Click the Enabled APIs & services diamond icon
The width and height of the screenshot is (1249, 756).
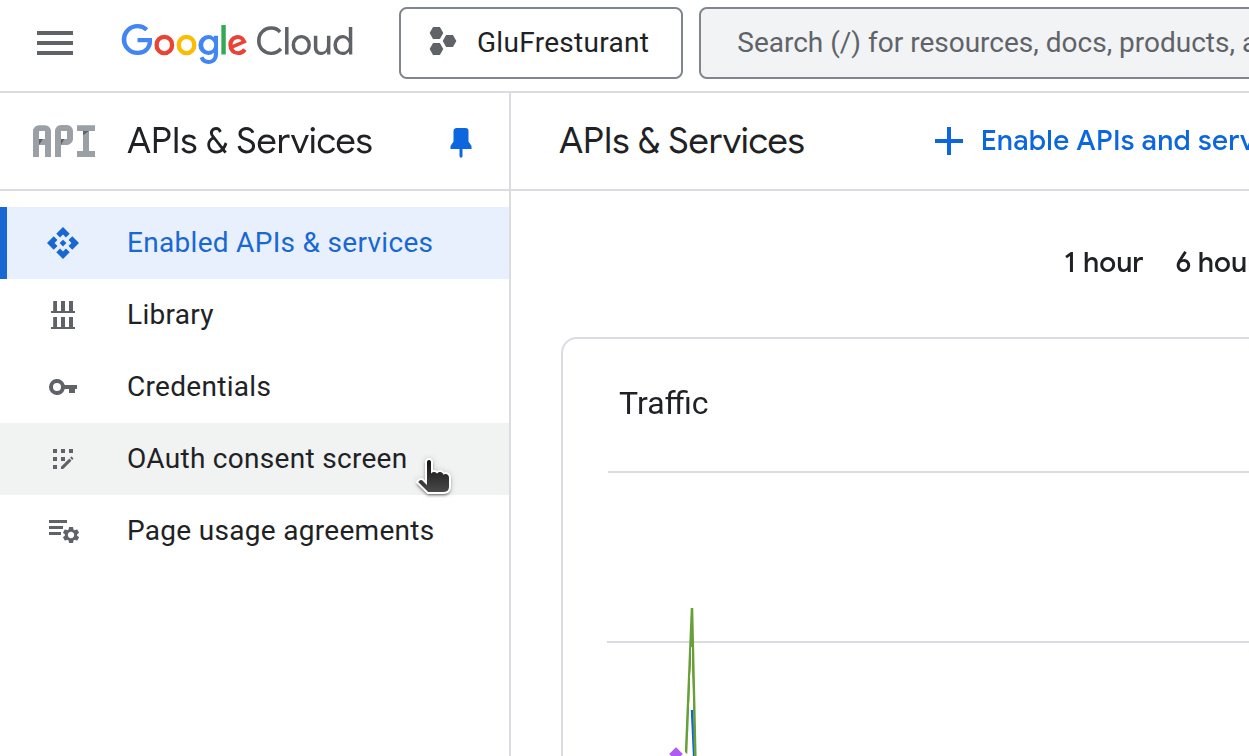63,243
